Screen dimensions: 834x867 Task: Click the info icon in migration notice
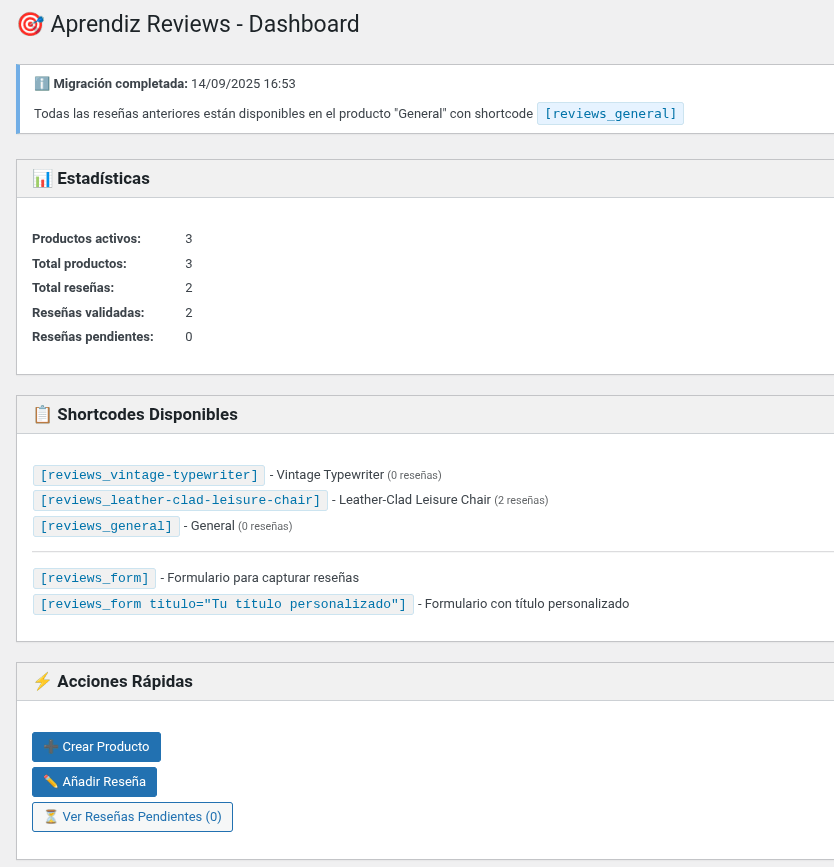pyautogui.click(x=42, y=84)
